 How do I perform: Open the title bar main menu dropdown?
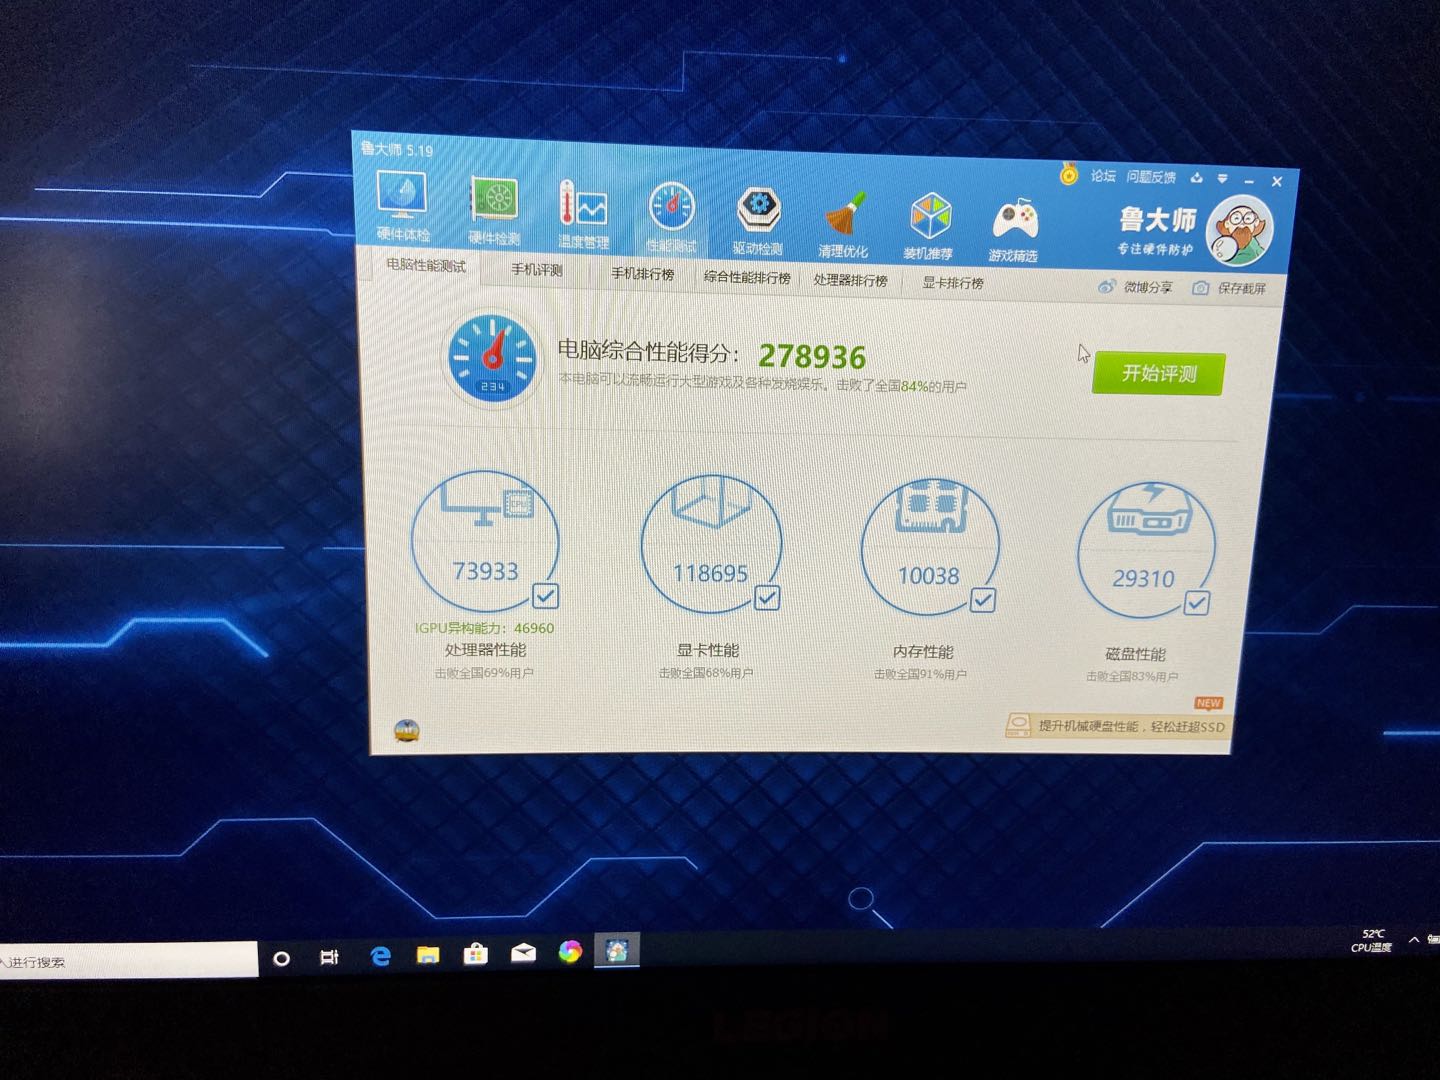pyautogui.click(x=1222, y=179)
